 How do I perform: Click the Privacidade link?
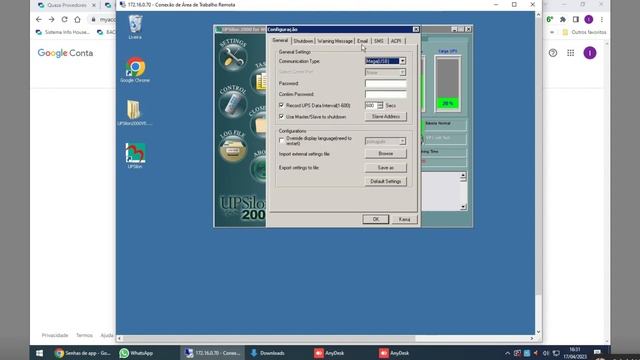[x=55, y=335]
